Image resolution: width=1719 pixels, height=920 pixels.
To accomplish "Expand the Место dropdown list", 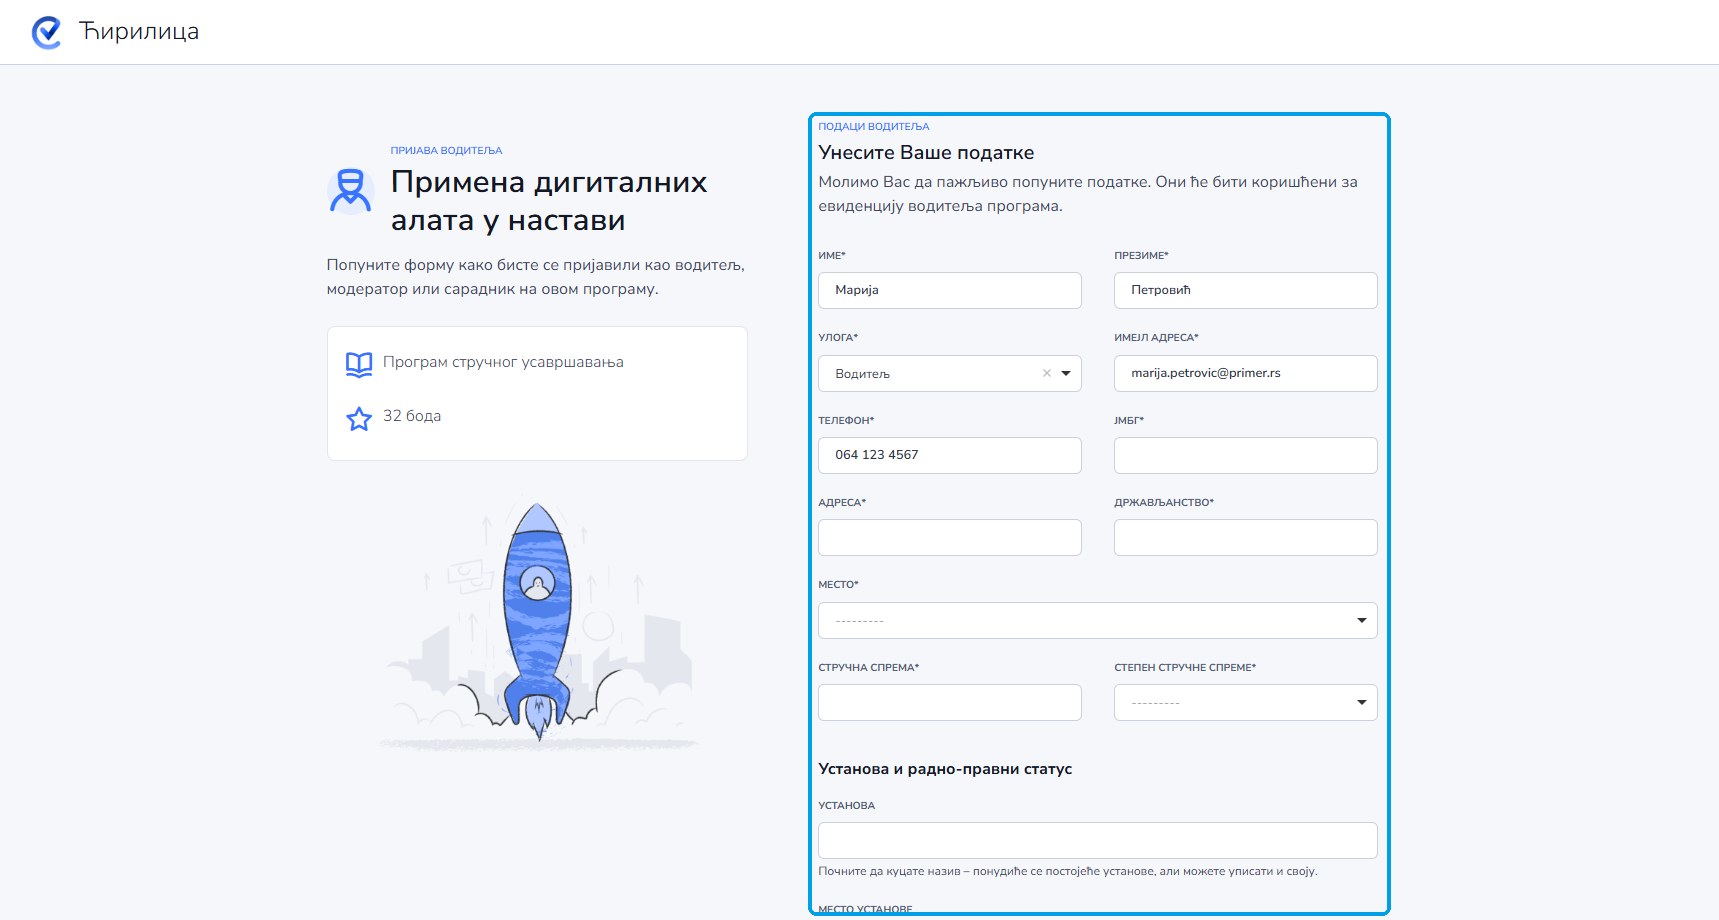I will coord(1097,620).
